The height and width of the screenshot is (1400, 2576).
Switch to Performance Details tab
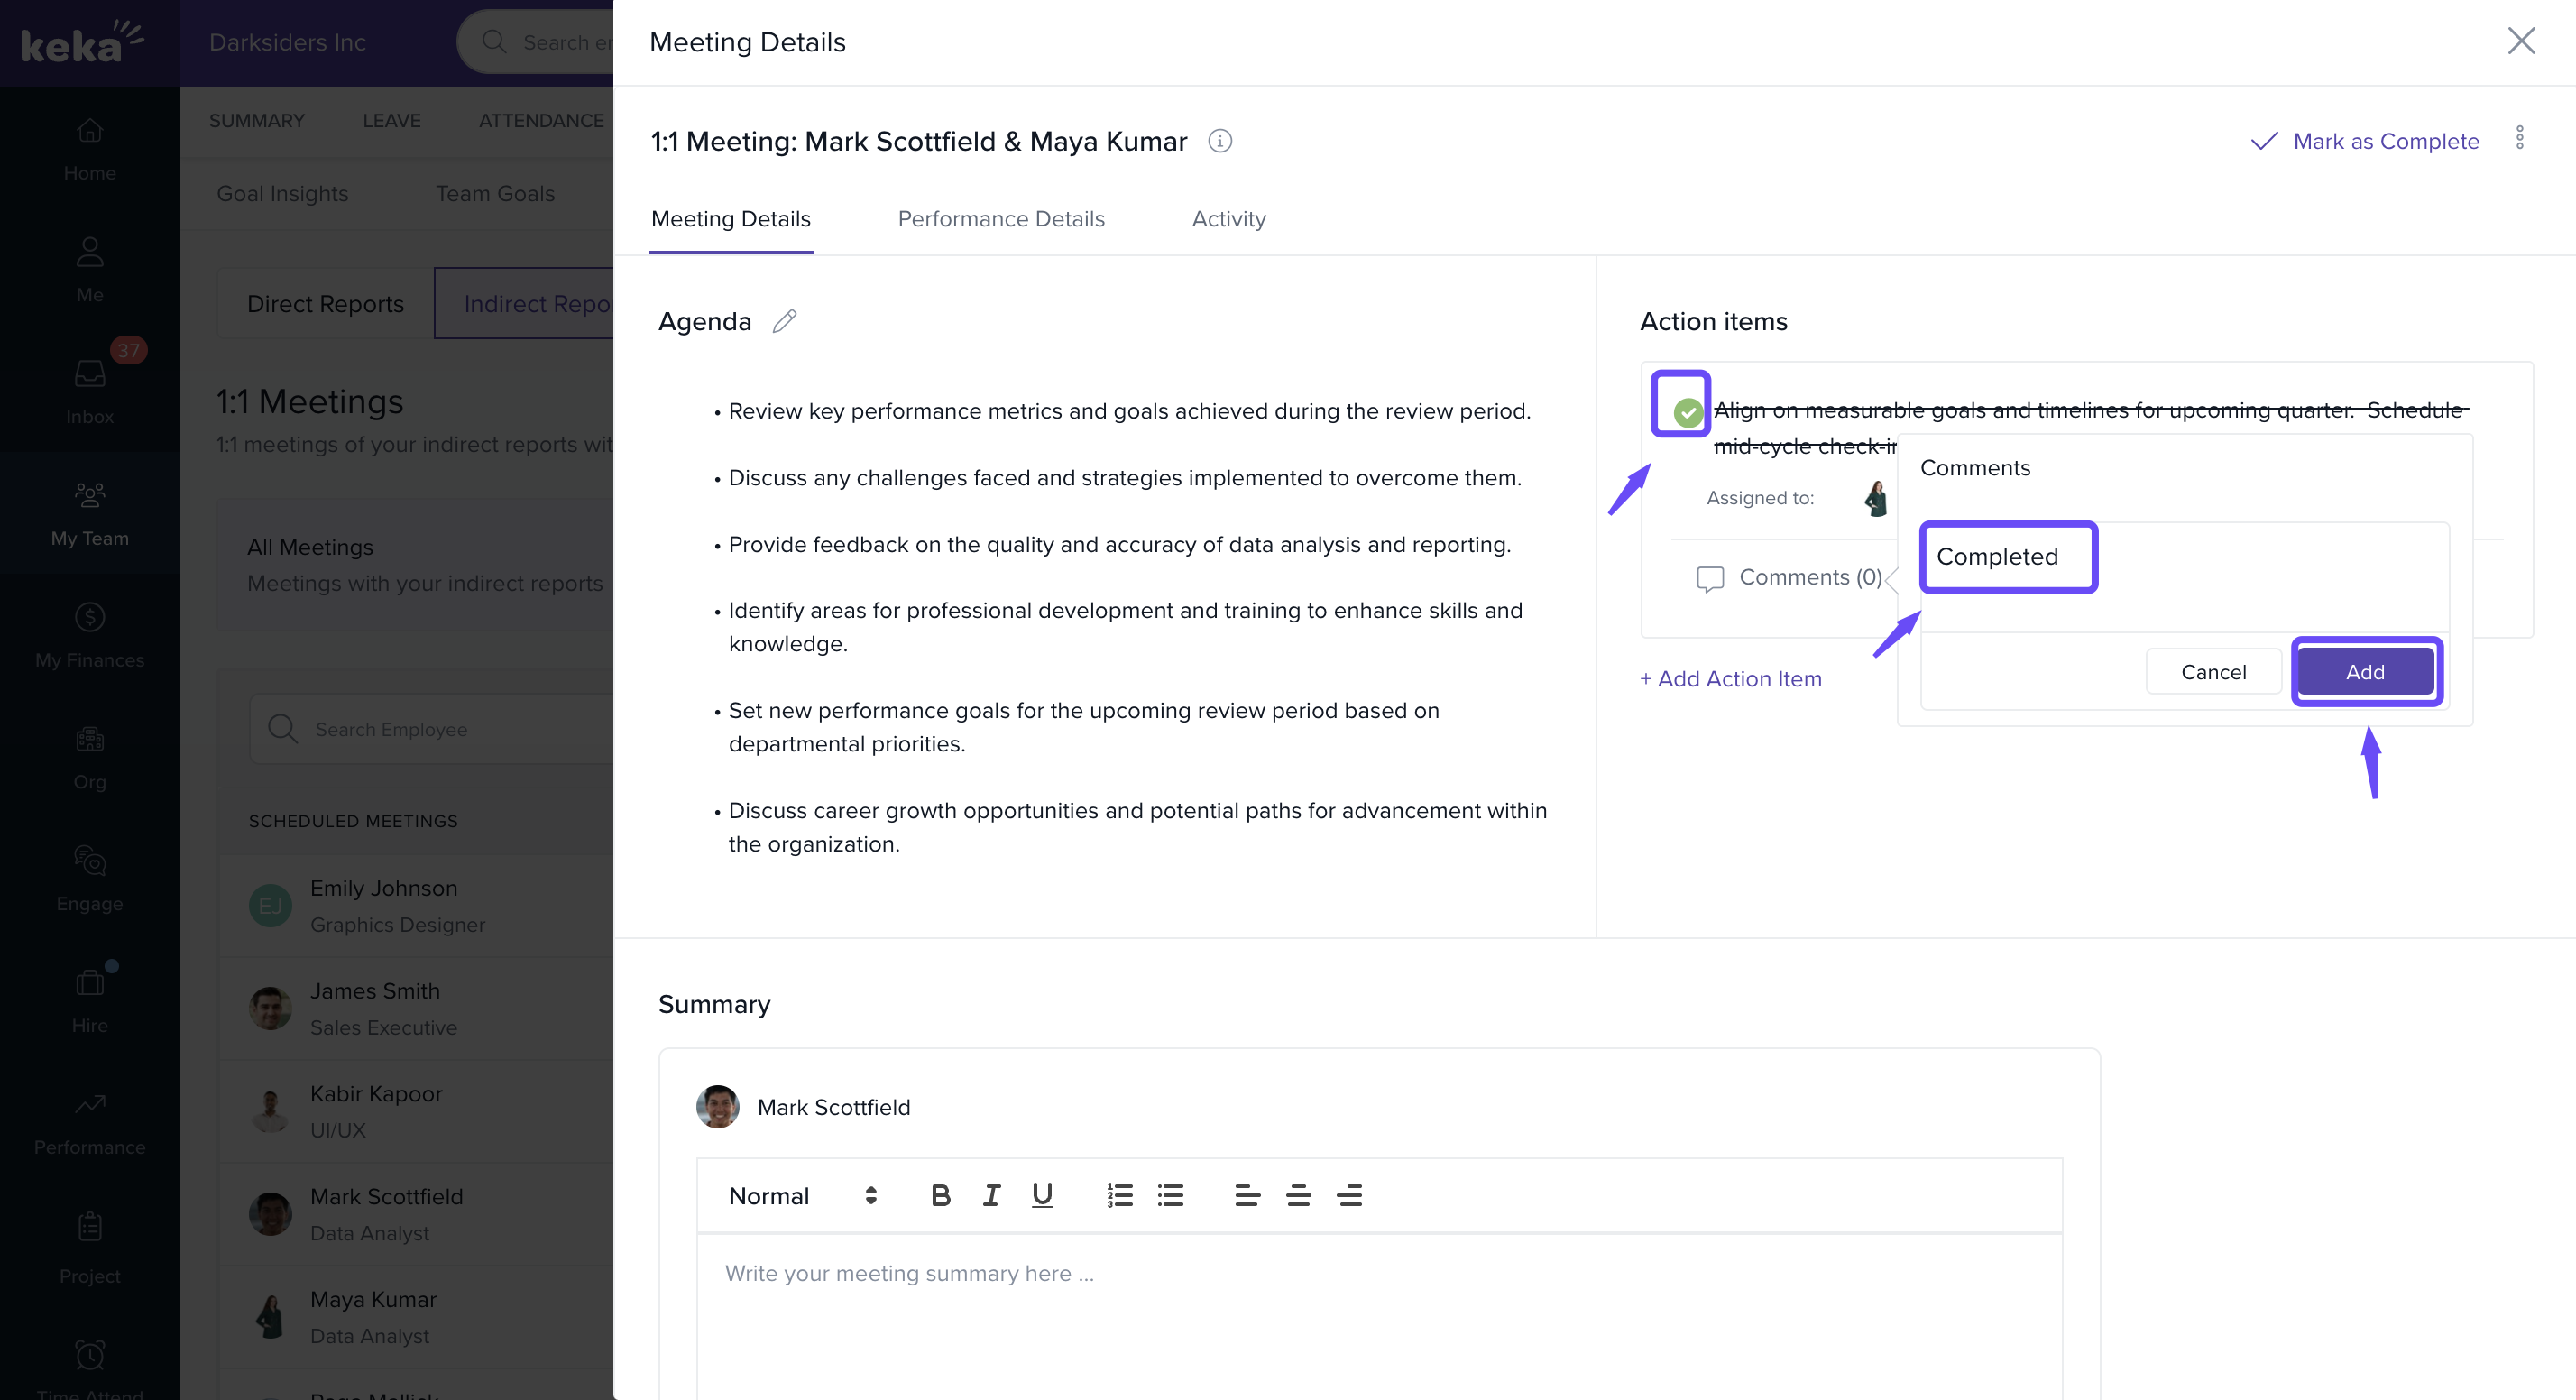pos(1000,219)
